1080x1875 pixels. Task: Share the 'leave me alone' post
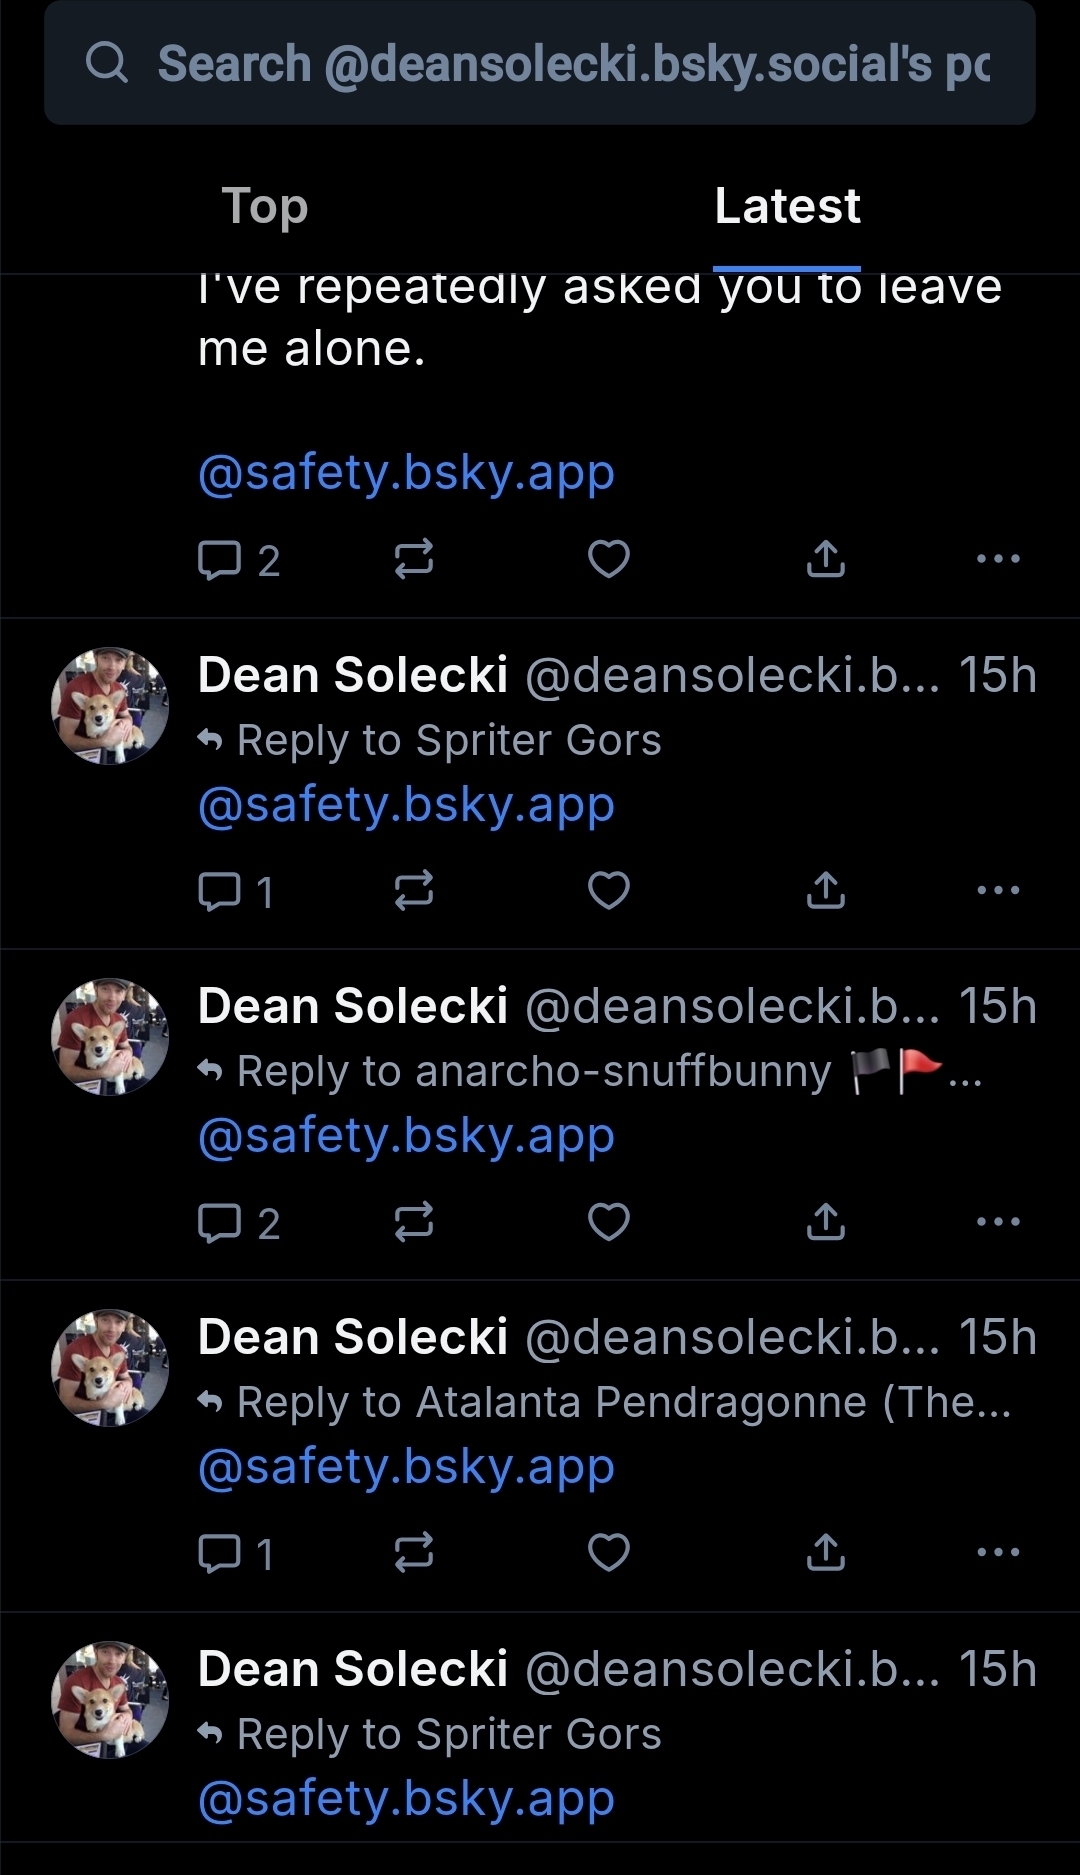(825, 559)
